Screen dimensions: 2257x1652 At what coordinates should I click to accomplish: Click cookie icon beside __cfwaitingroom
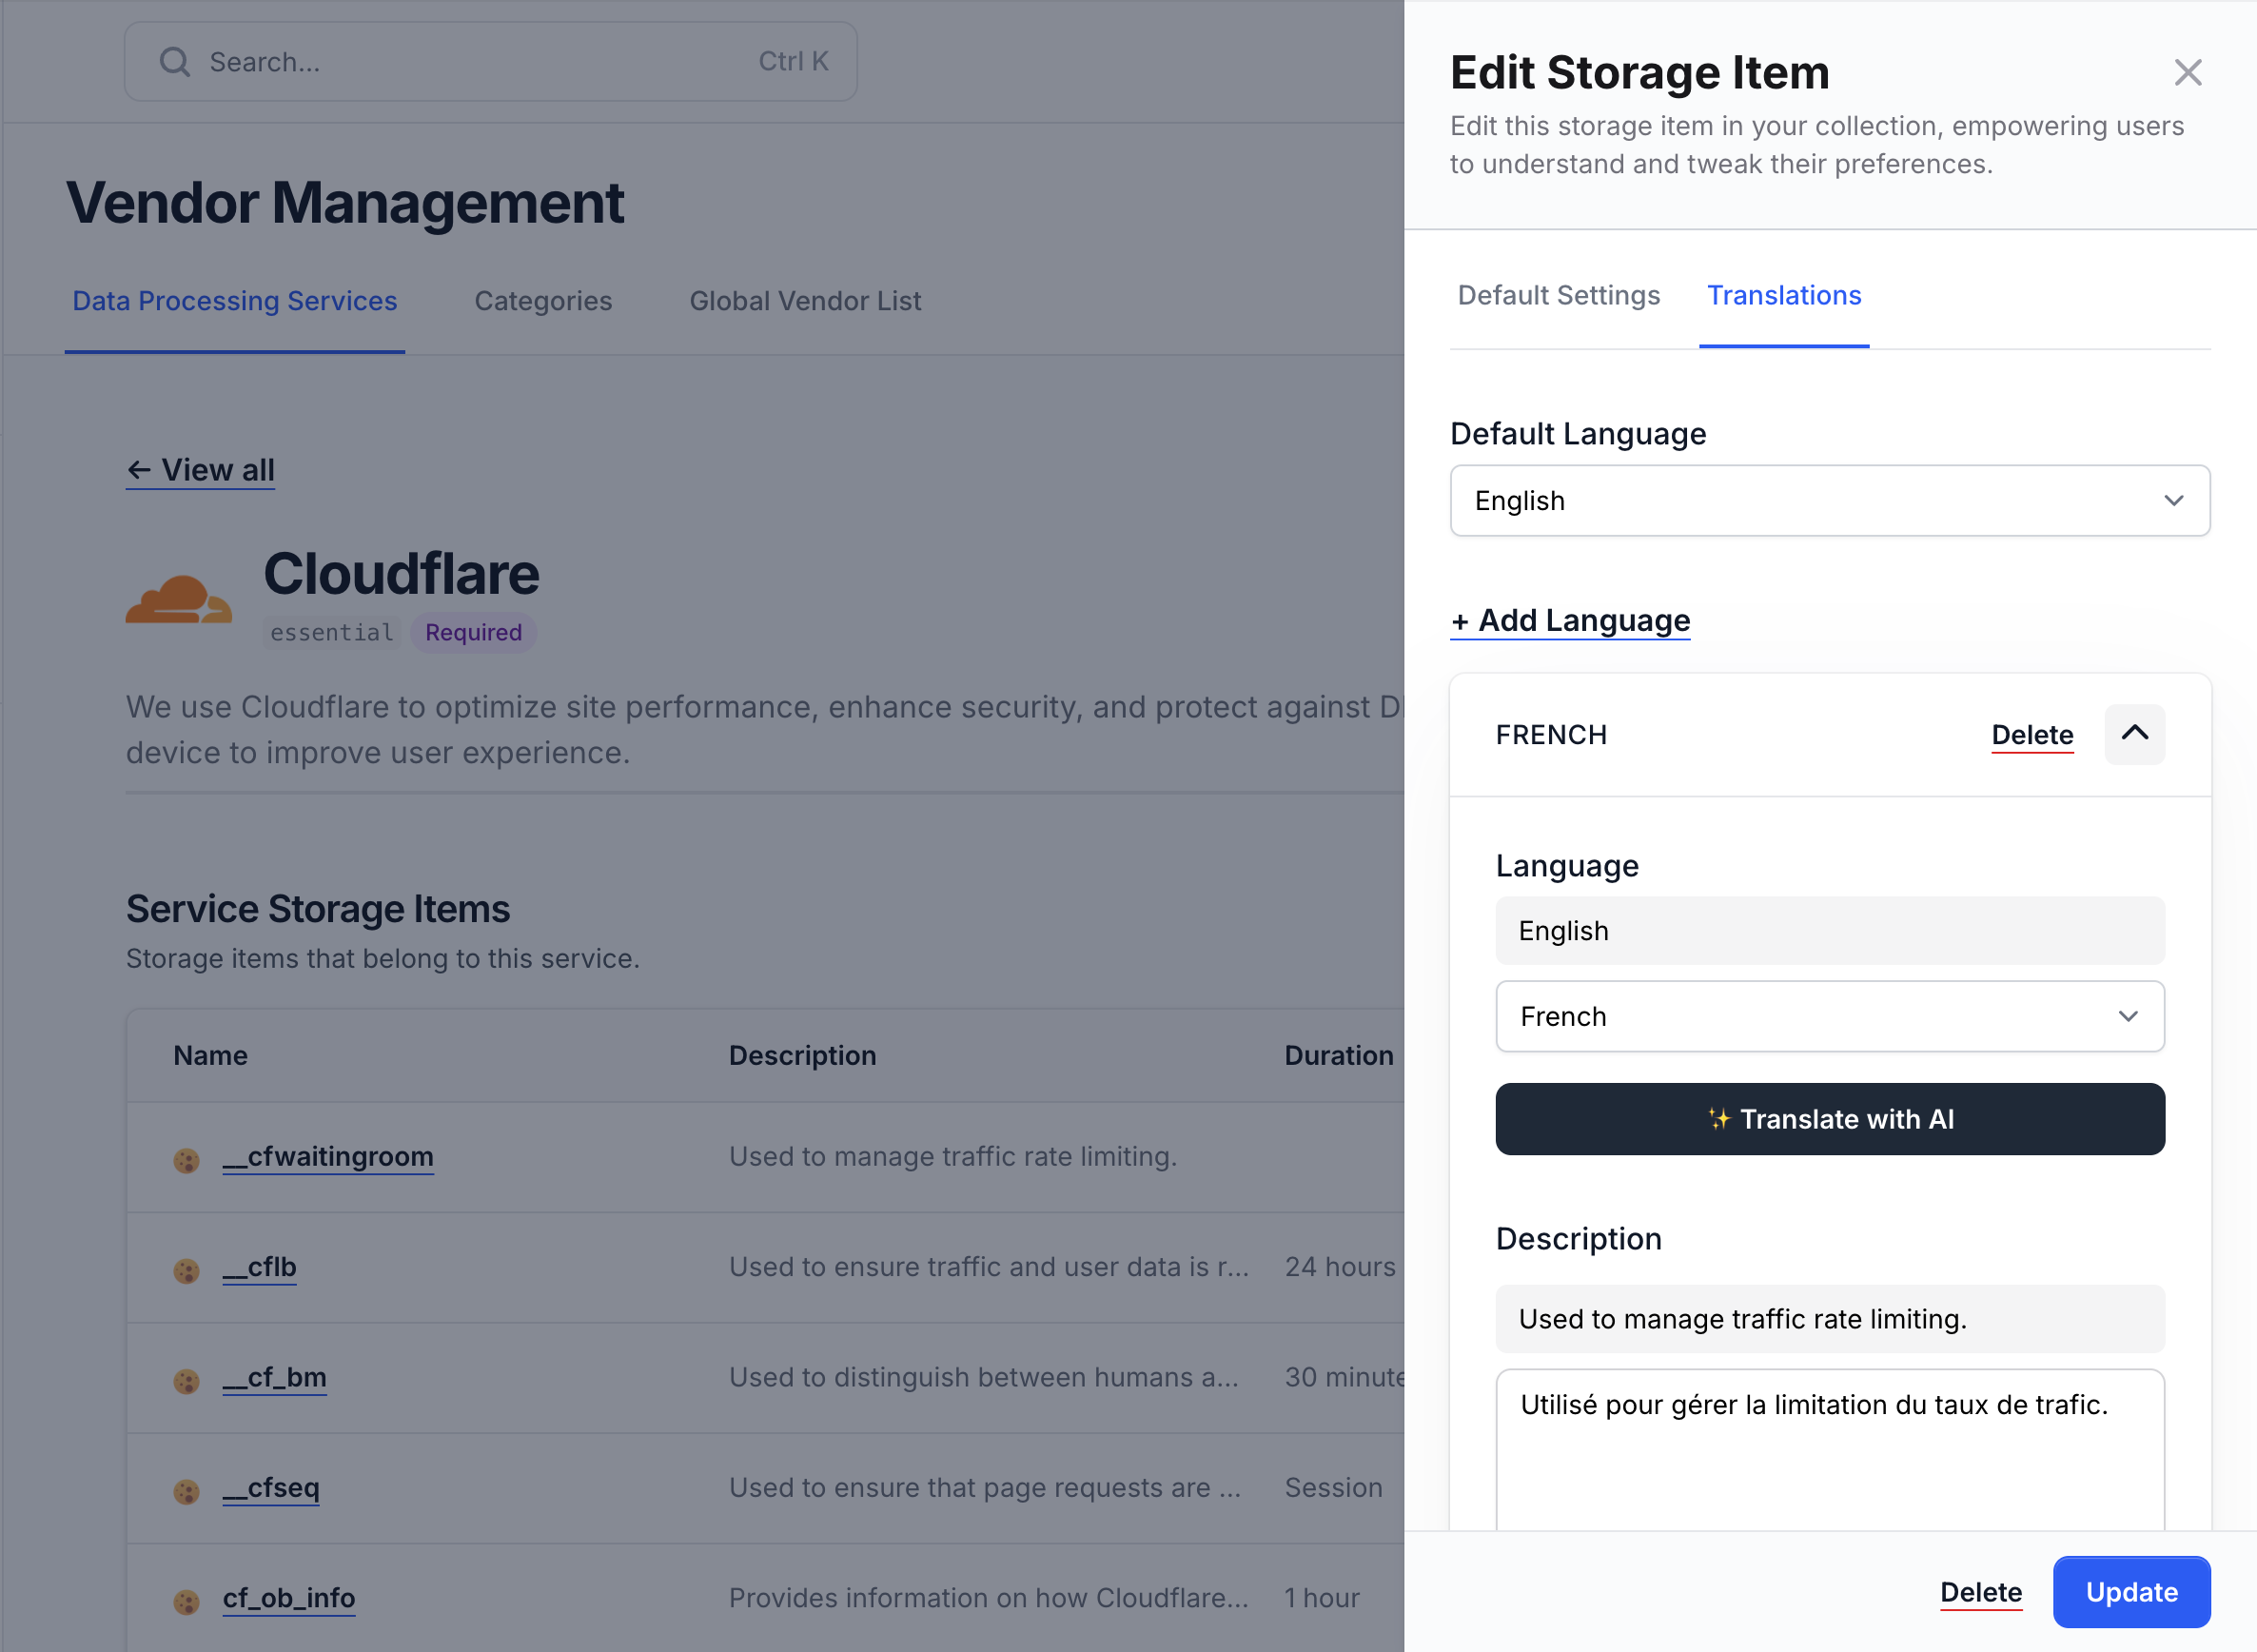[x=186, y=1160]
